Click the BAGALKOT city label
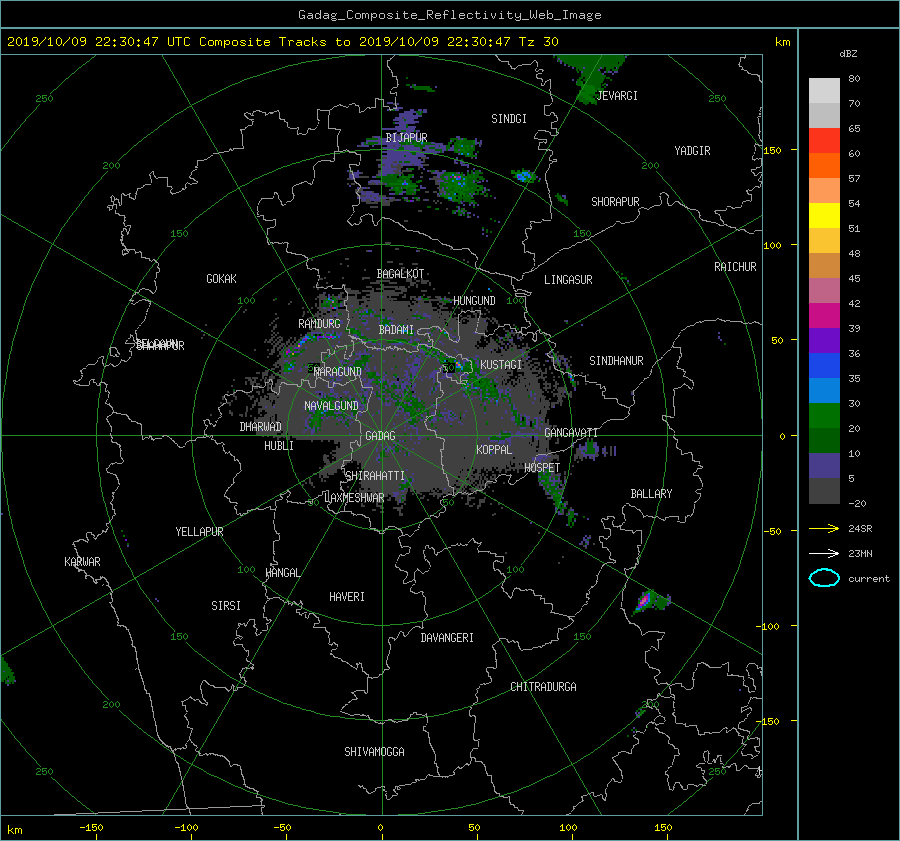 (400, 274)
